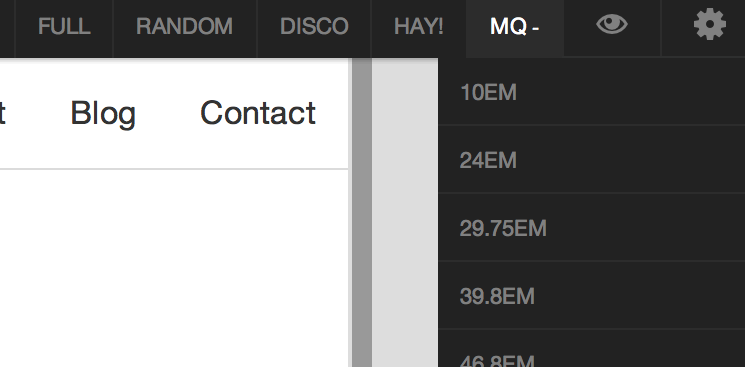The width and height of the screenshot is (745, 367).
Task: Click the blank white page body below navigation
Action: (174, 268)
